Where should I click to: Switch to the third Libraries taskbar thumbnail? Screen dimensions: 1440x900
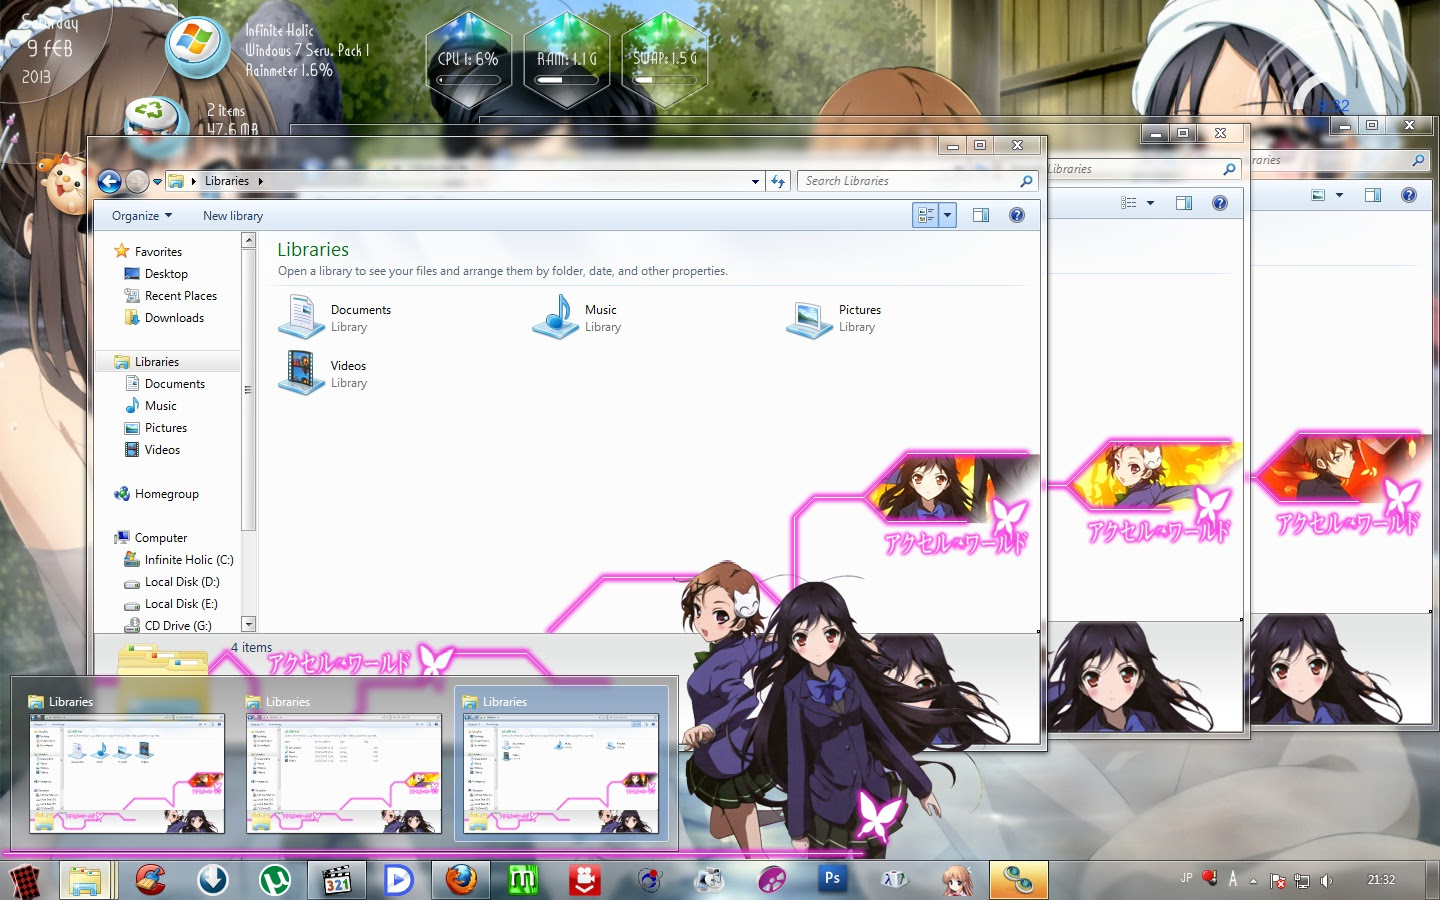[561, 764]
